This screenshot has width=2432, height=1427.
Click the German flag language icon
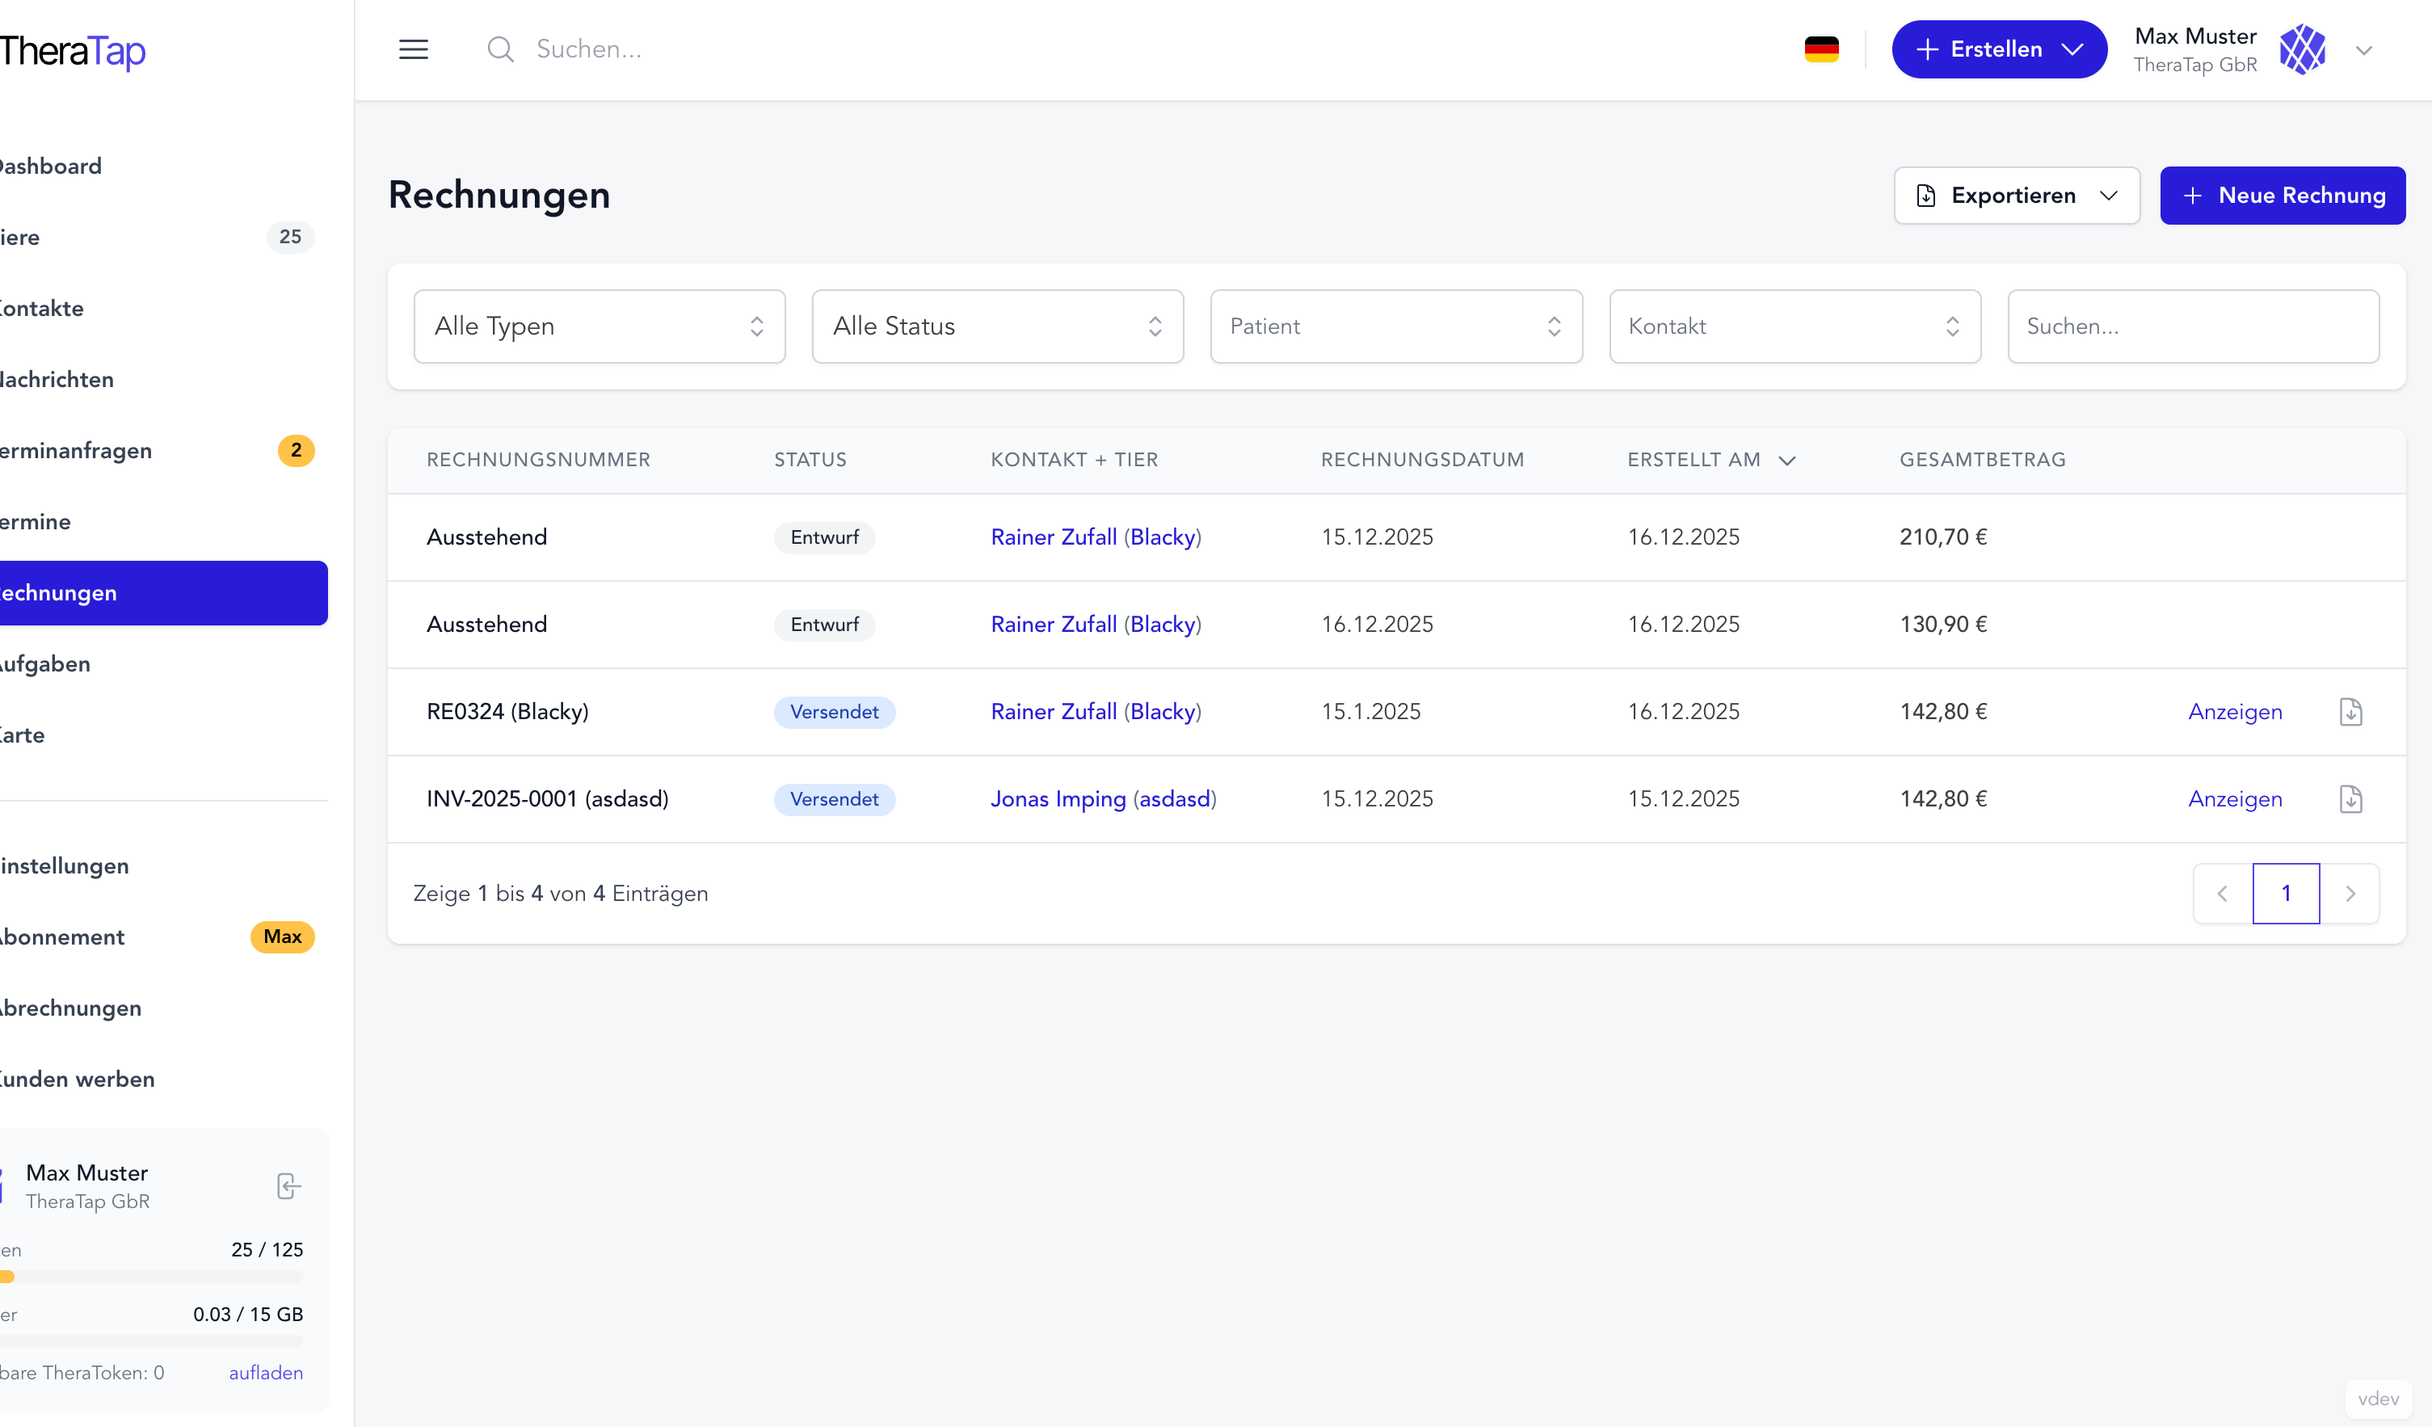(x=1821, y=47)
